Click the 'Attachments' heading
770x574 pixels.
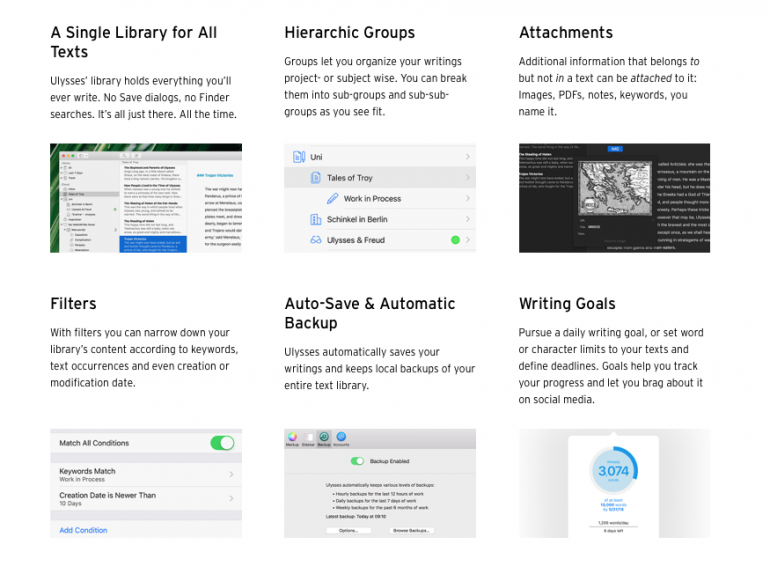point(566,32)
